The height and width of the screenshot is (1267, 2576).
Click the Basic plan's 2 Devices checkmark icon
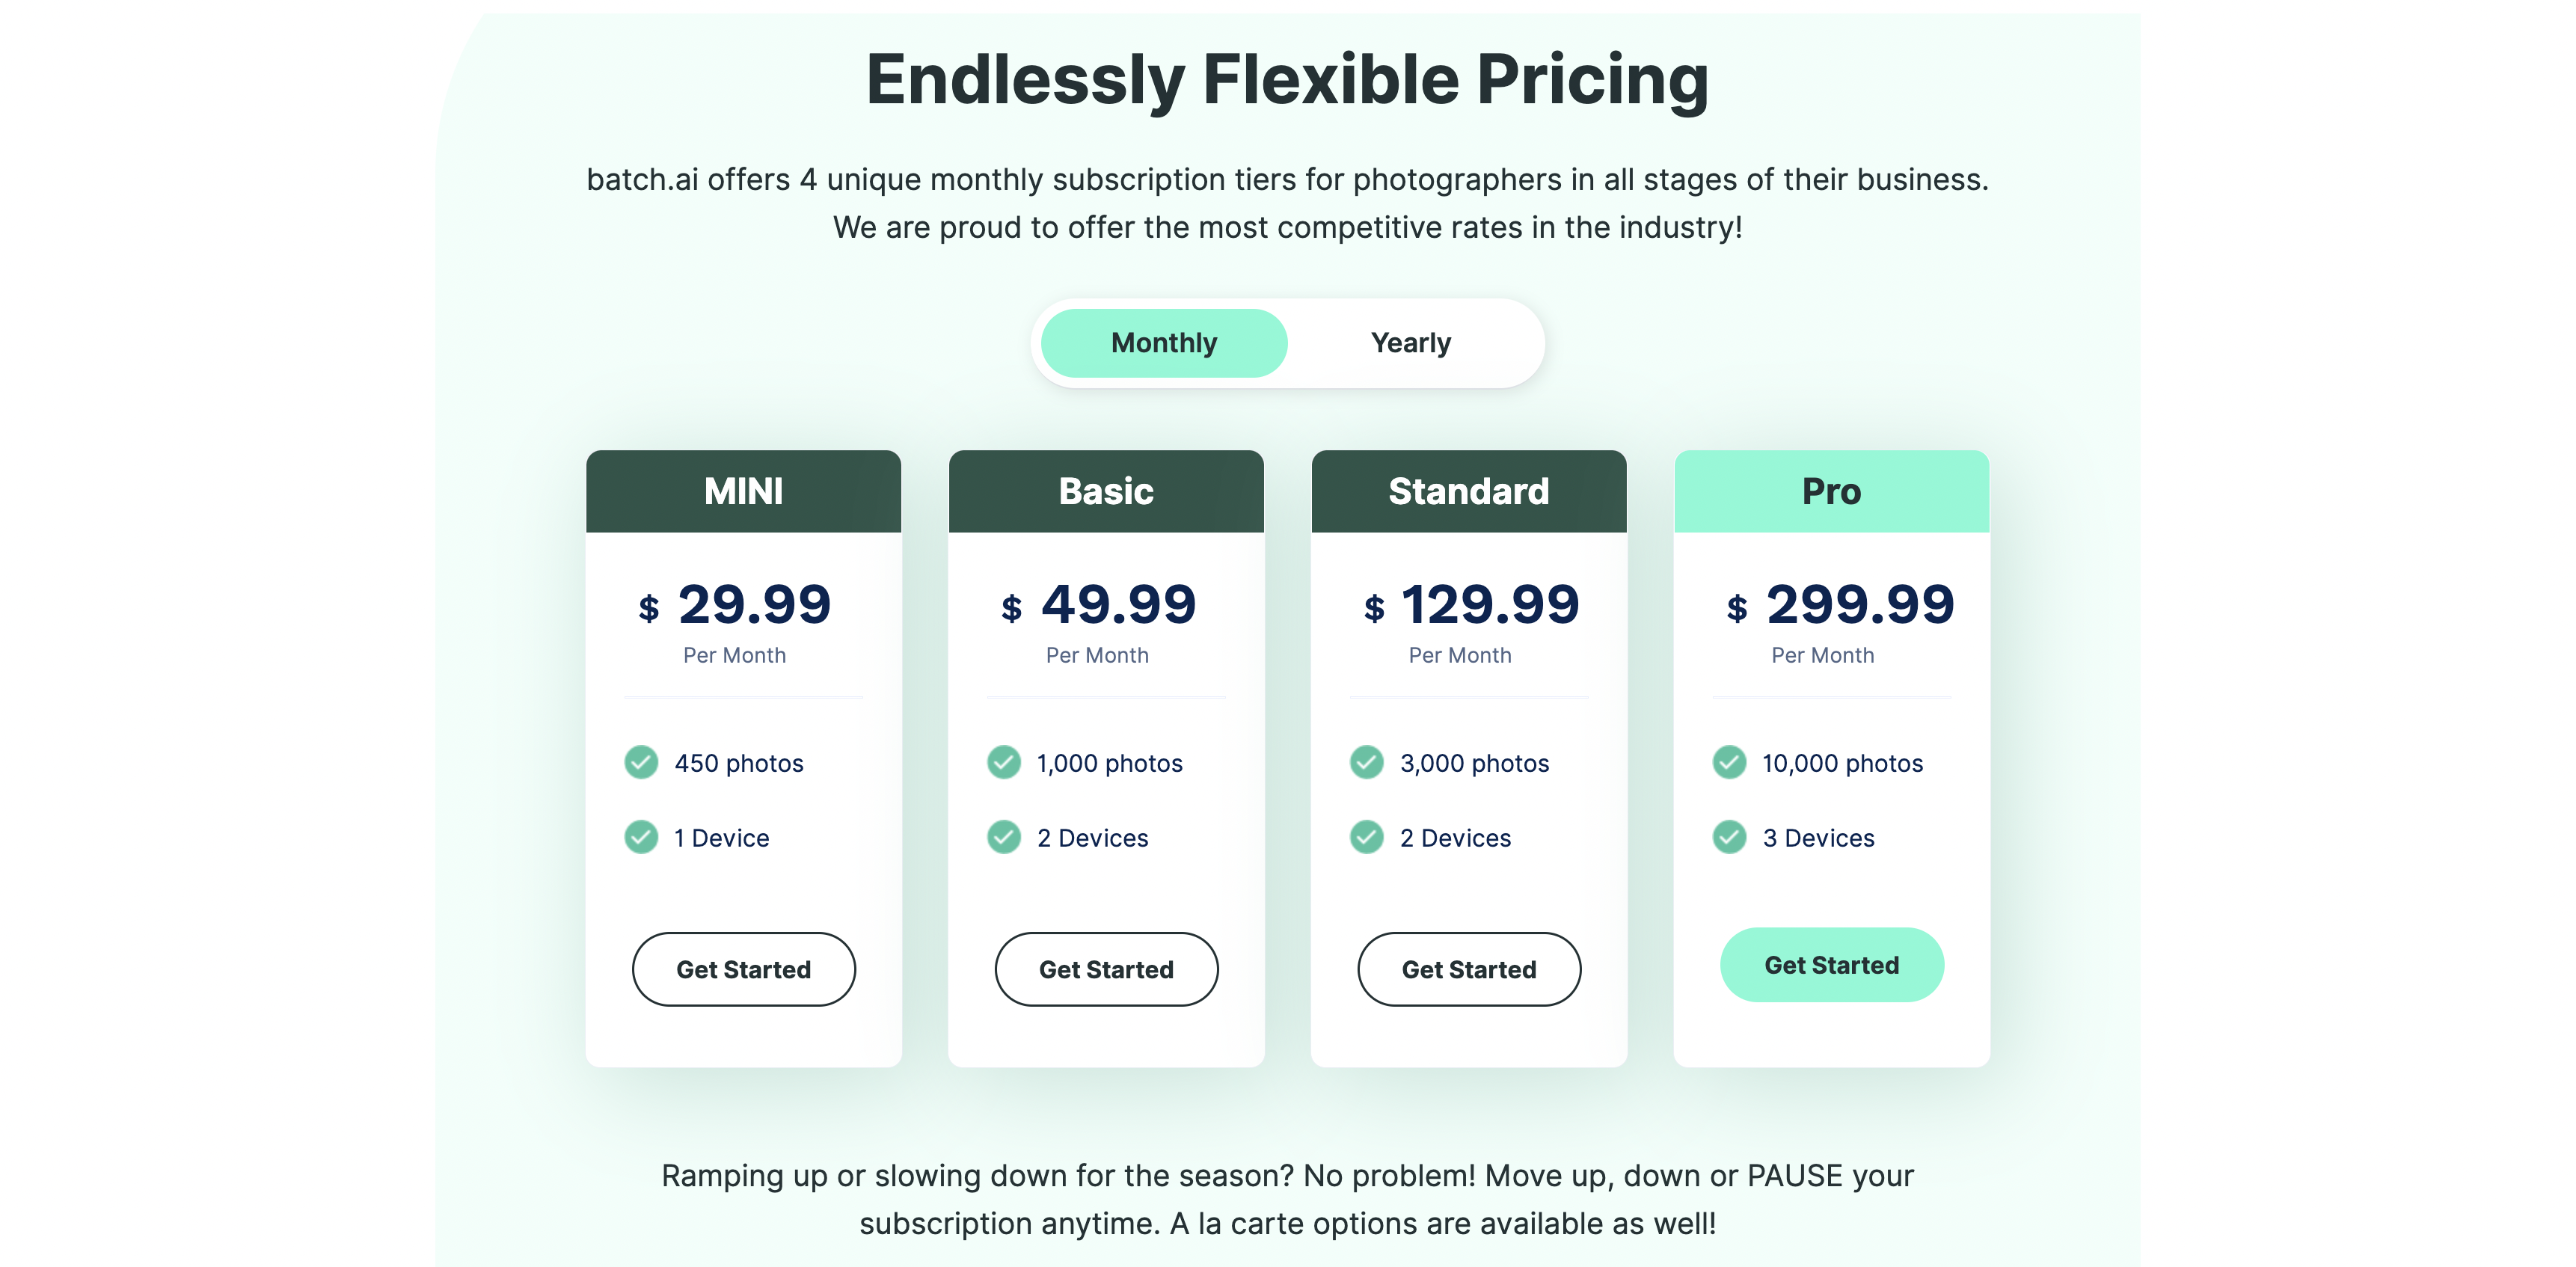pos(1004,837)
